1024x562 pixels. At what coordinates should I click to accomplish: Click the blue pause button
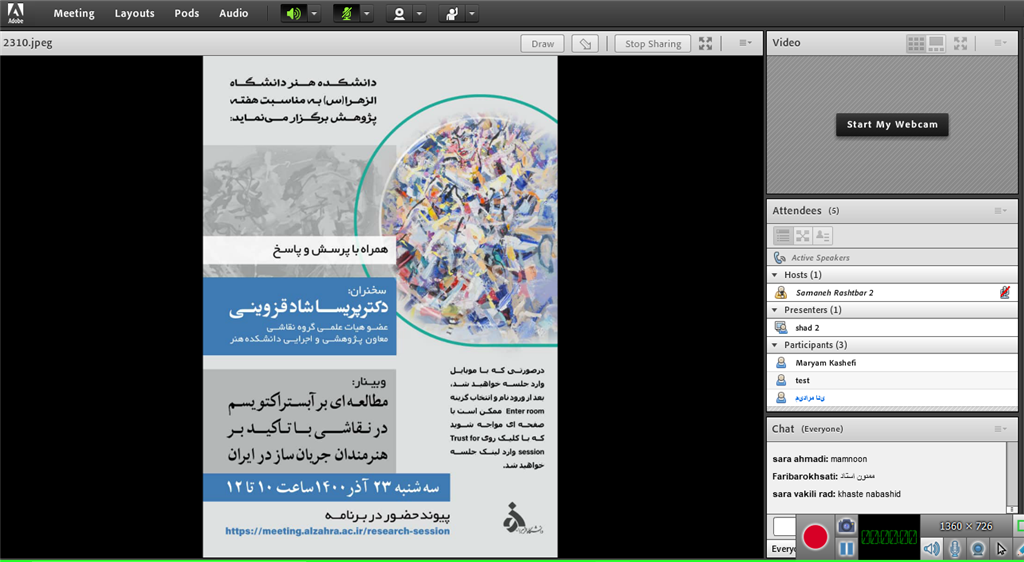click(x=846, y=548)
